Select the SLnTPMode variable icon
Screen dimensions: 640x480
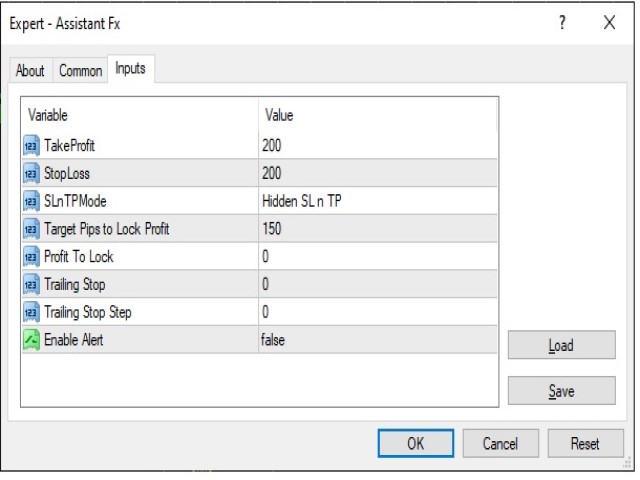(31, 201)
